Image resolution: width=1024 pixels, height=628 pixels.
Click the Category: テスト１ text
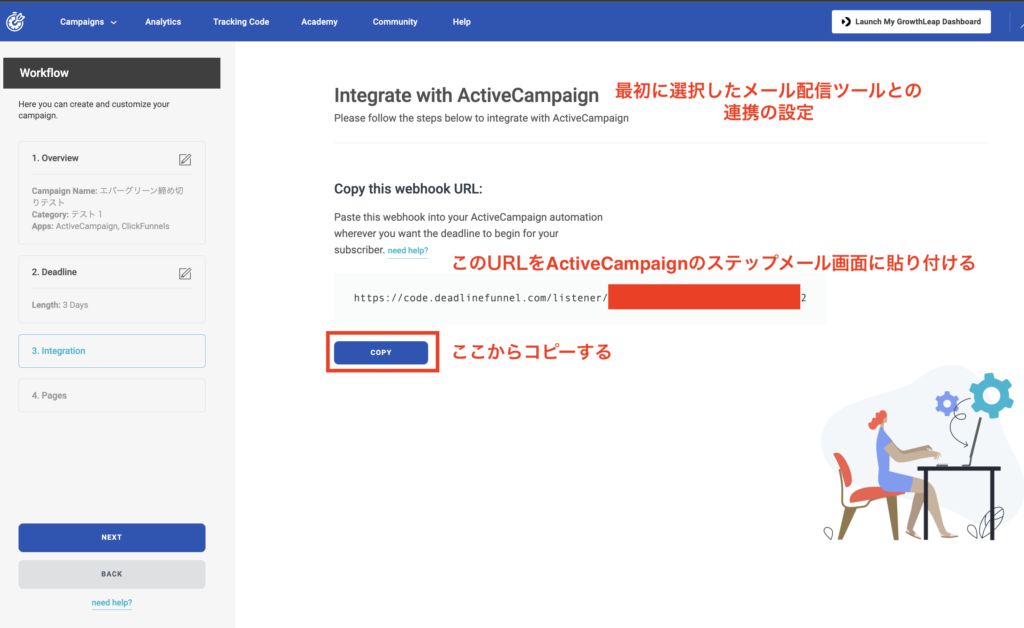click(67, 214)
